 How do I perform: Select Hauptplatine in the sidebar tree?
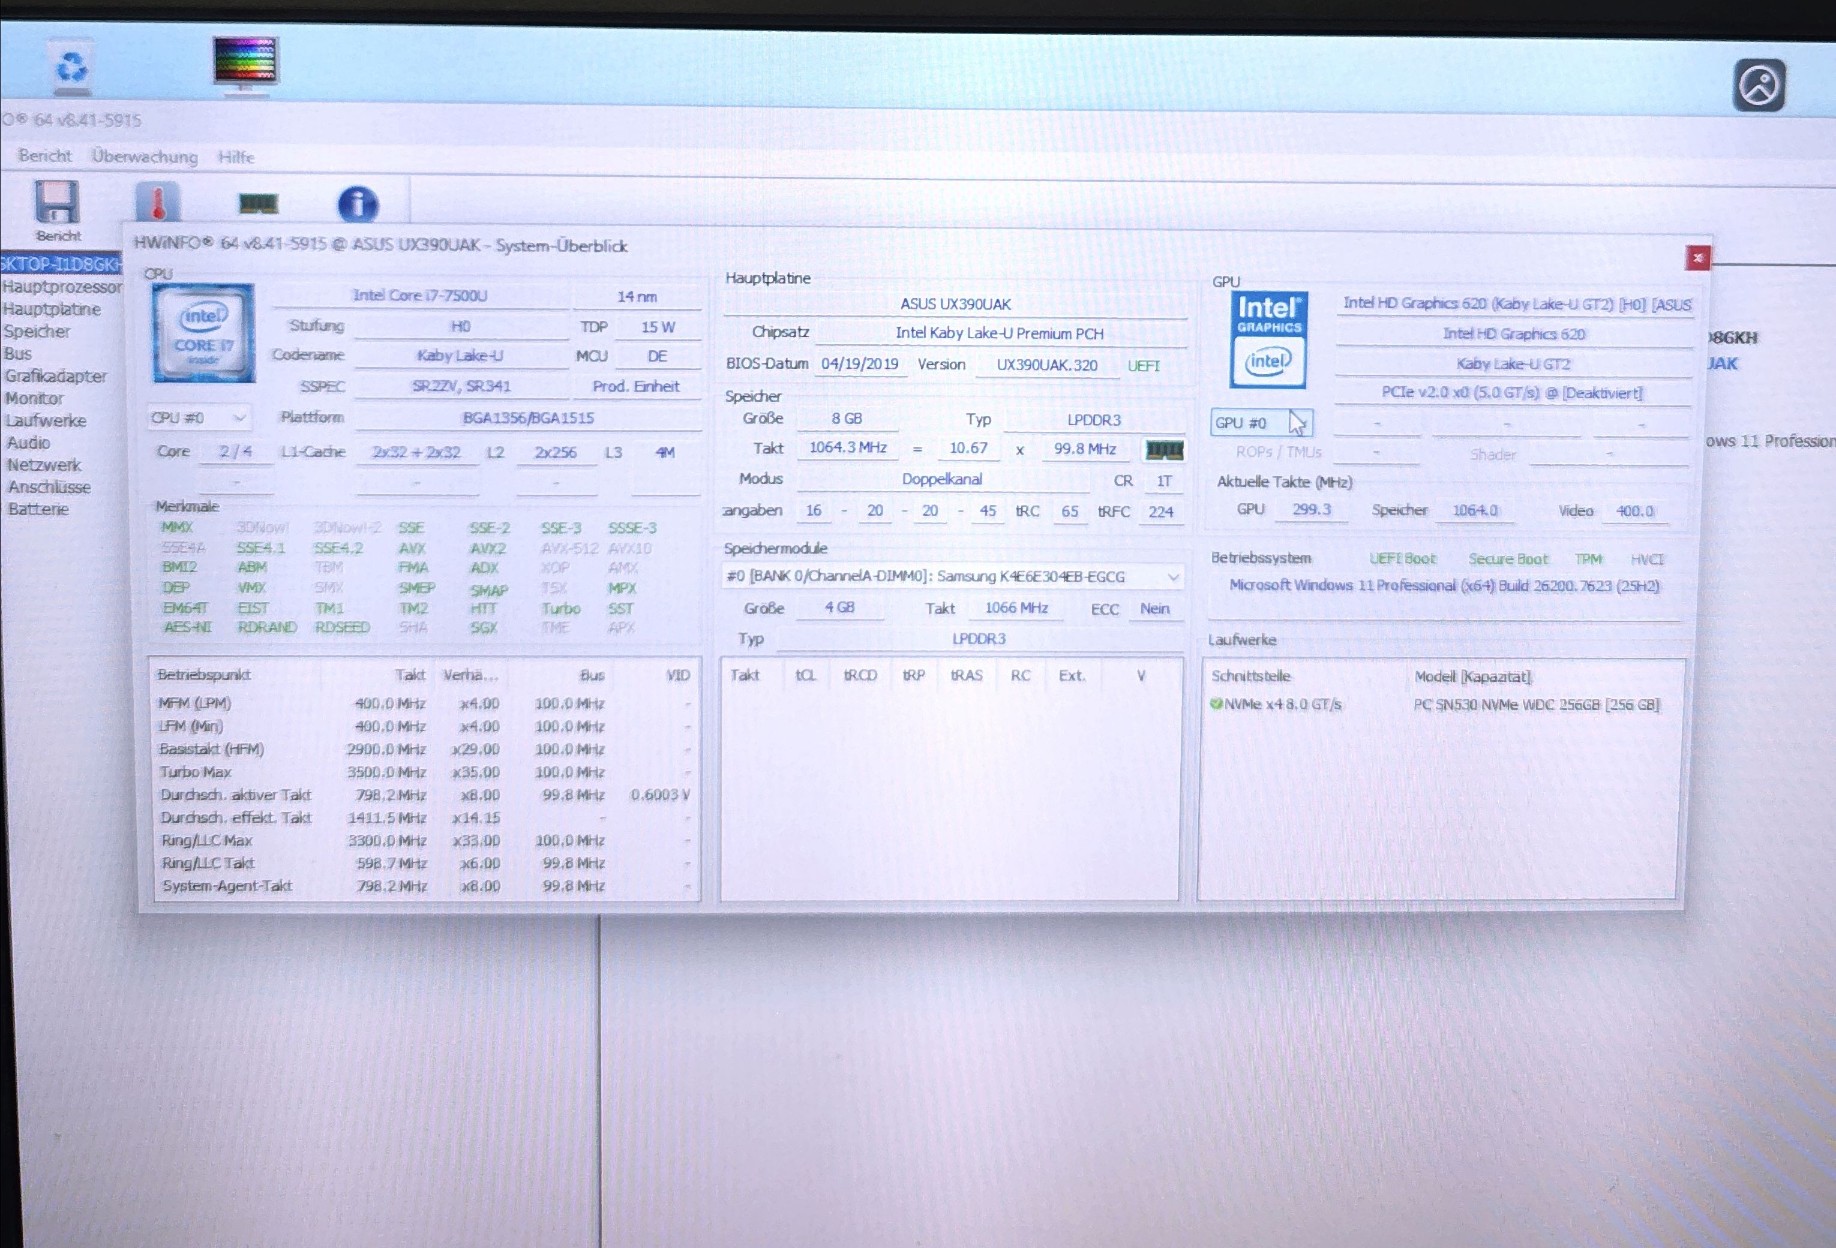pyautogui.click(x=51, y=309)
